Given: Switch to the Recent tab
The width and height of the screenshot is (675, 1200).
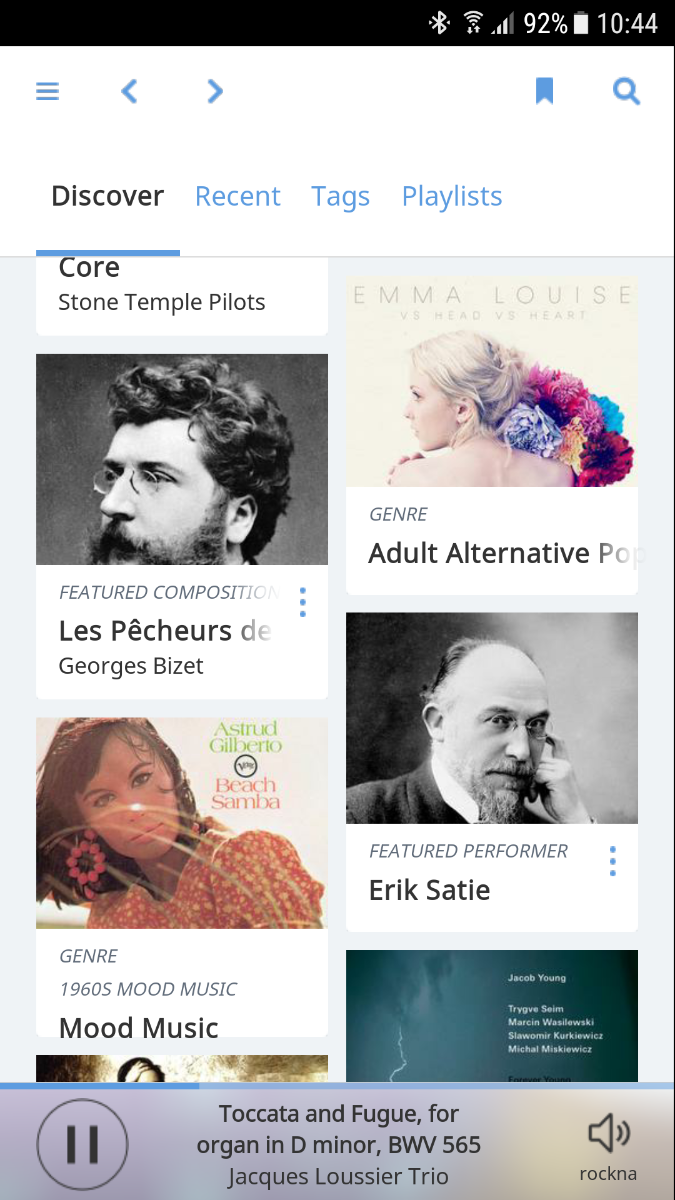Looking at the screenshot, I should pos(237,196).
